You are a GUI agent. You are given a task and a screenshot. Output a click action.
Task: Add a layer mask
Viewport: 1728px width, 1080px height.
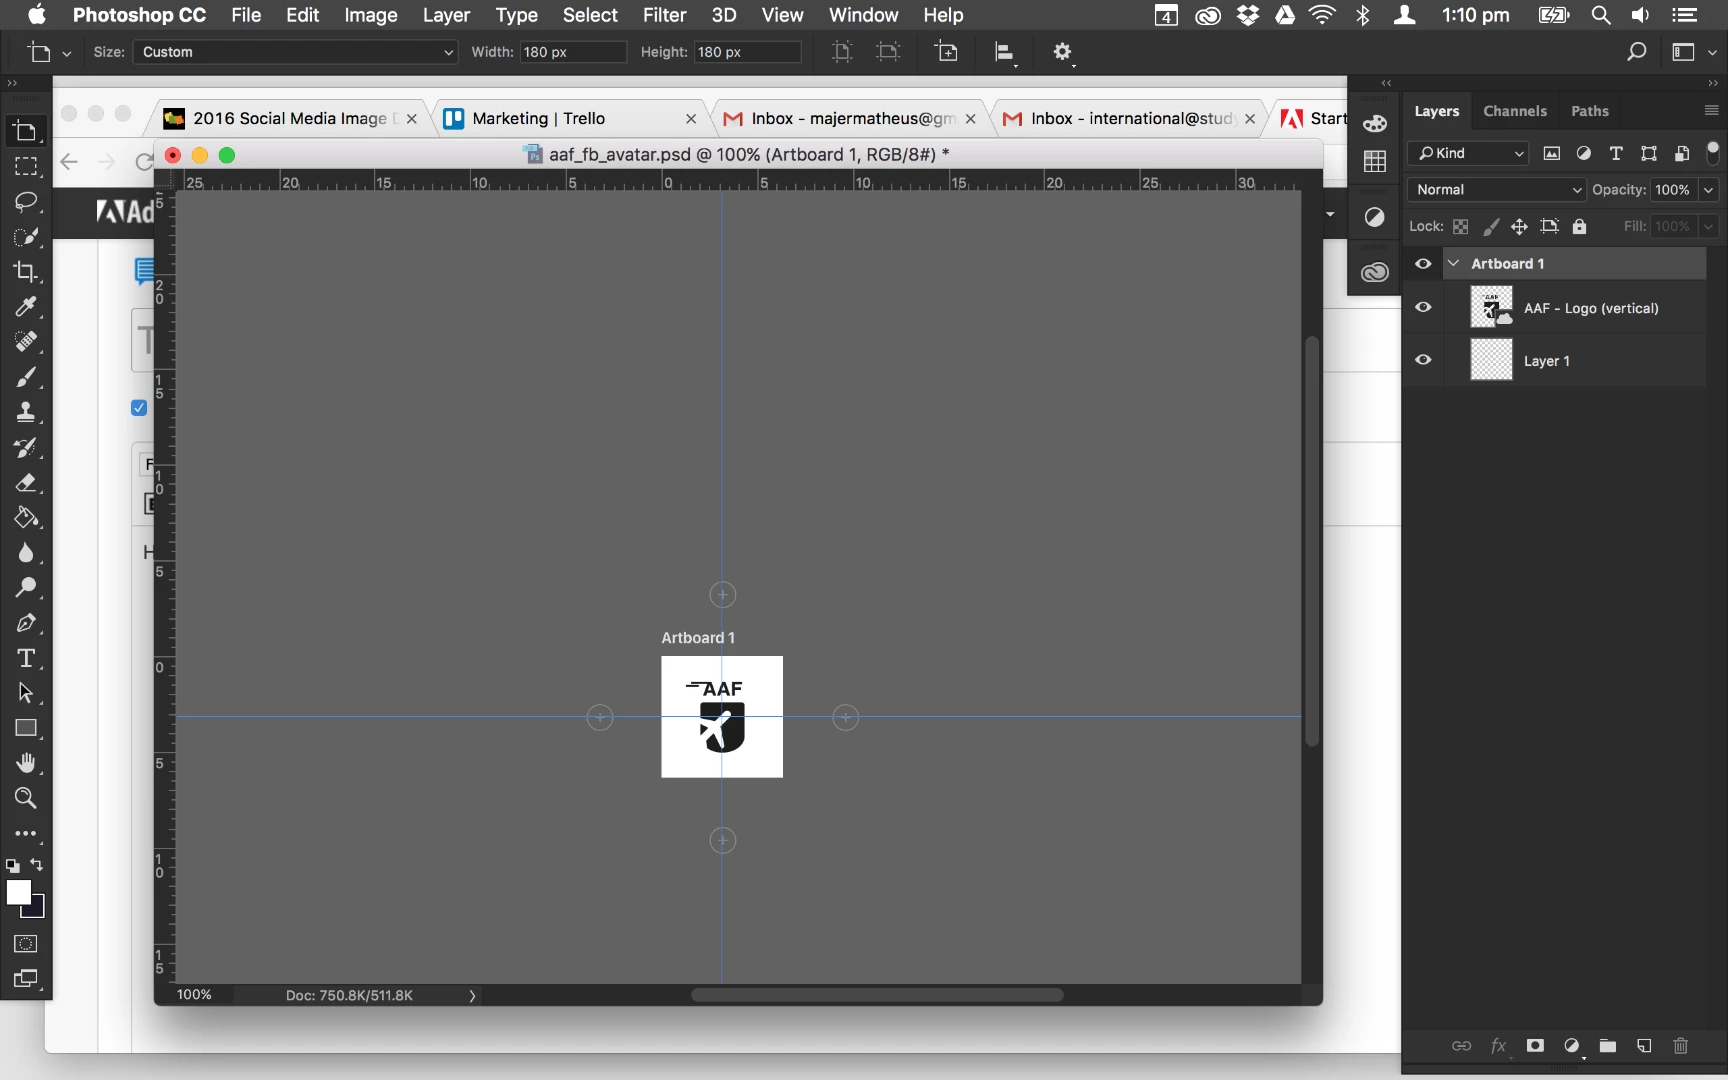click(1535, 1046)
